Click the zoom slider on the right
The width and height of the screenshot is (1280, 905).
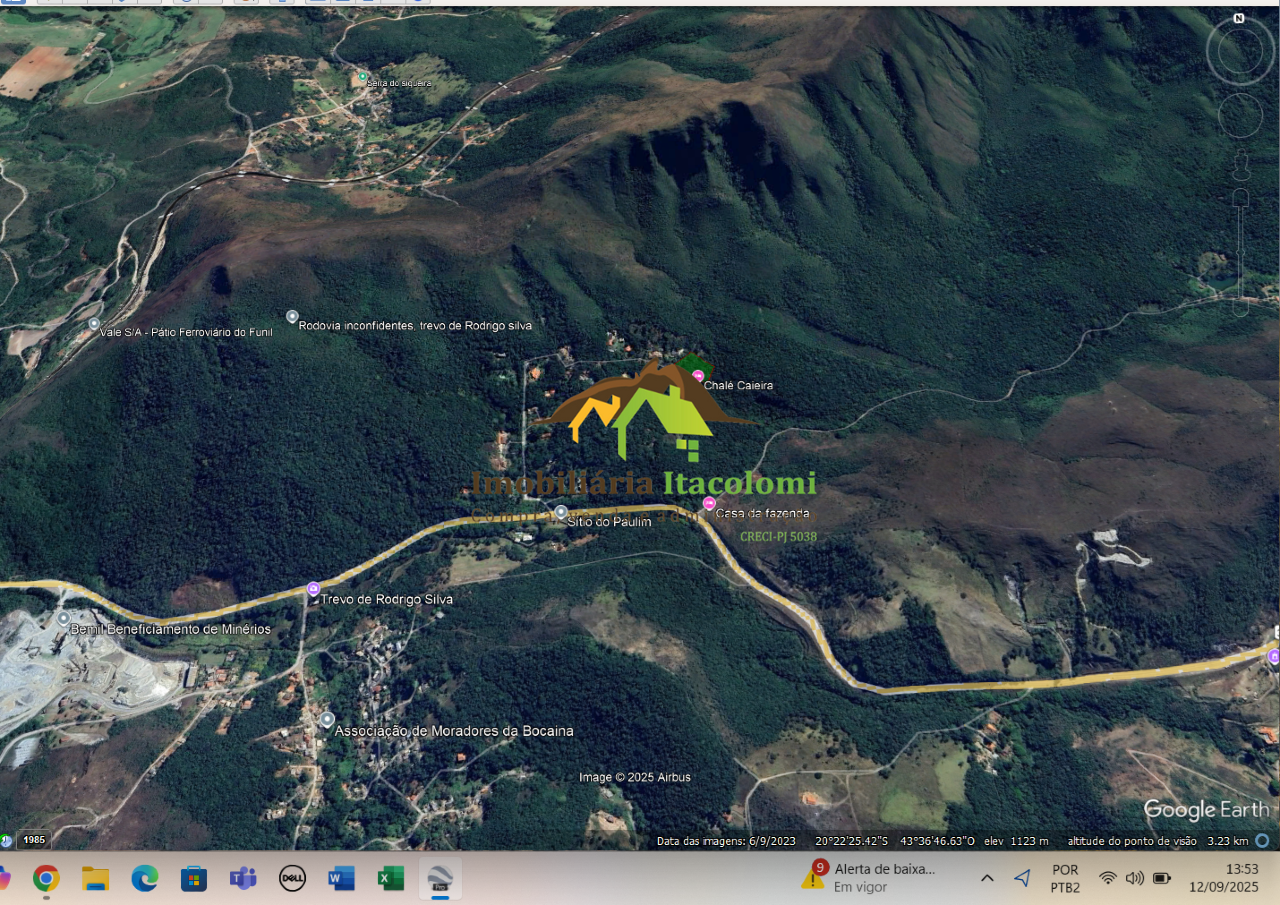[x=1240, y=250]
